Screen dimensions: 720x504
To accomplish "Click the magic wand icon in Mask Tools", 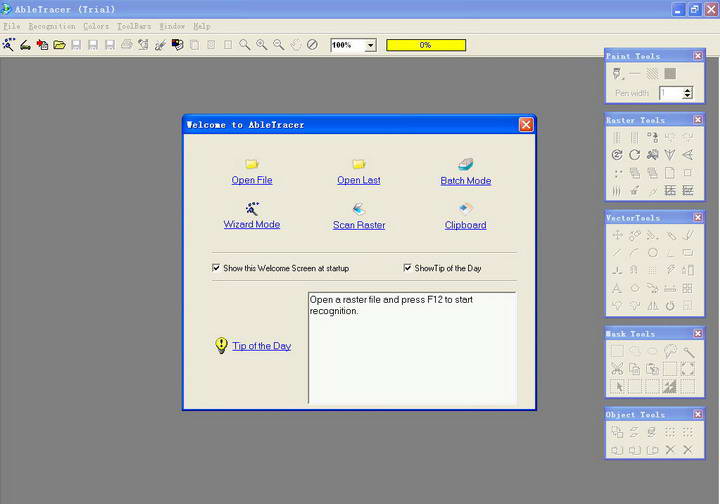I will 688,352.
